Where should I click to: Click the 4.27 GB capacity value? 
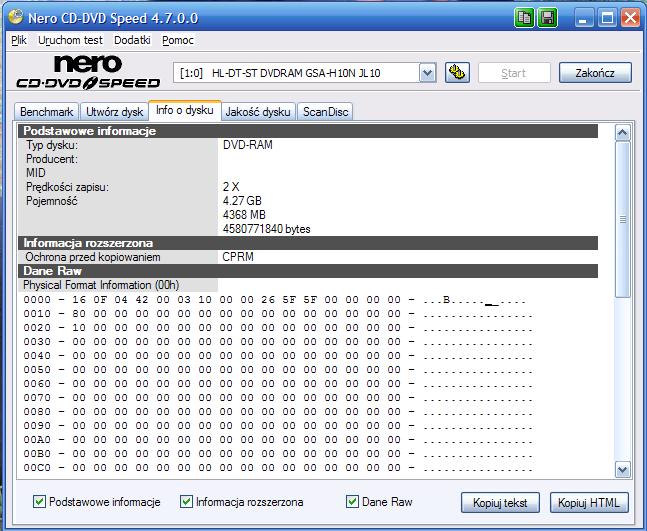242,201
